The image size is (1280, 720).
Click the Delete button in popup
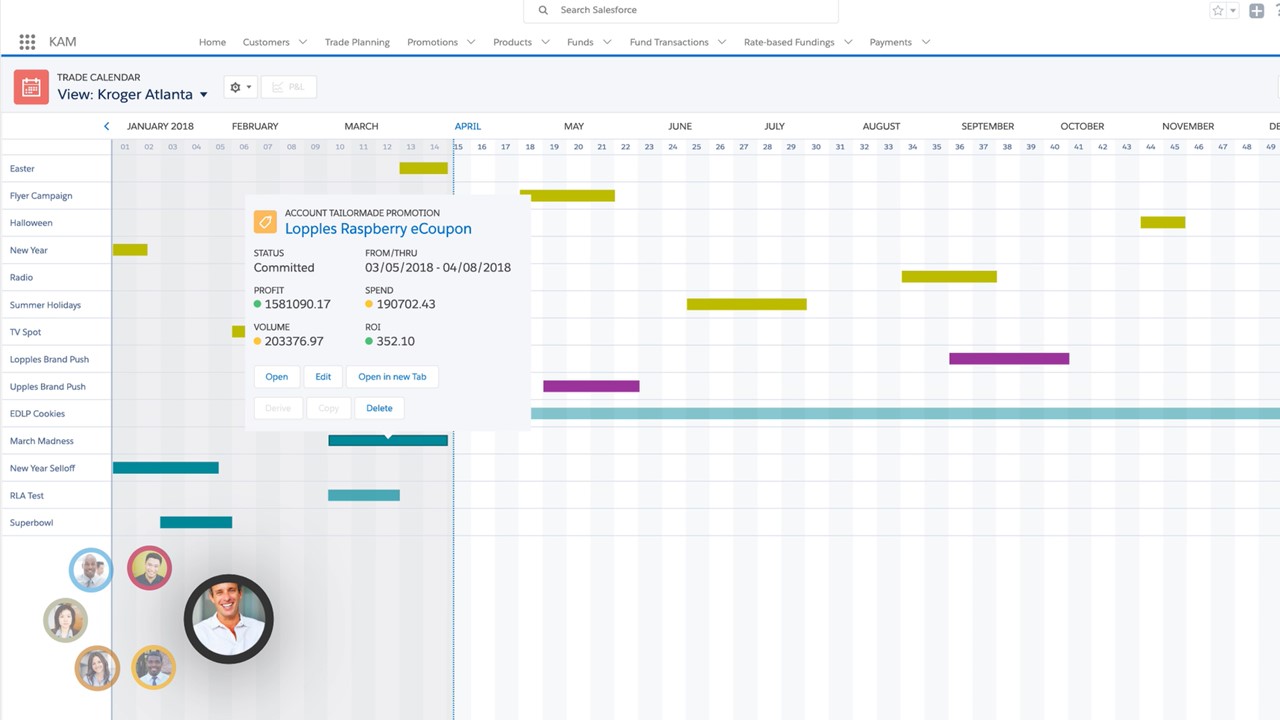[x=379, y=408]
